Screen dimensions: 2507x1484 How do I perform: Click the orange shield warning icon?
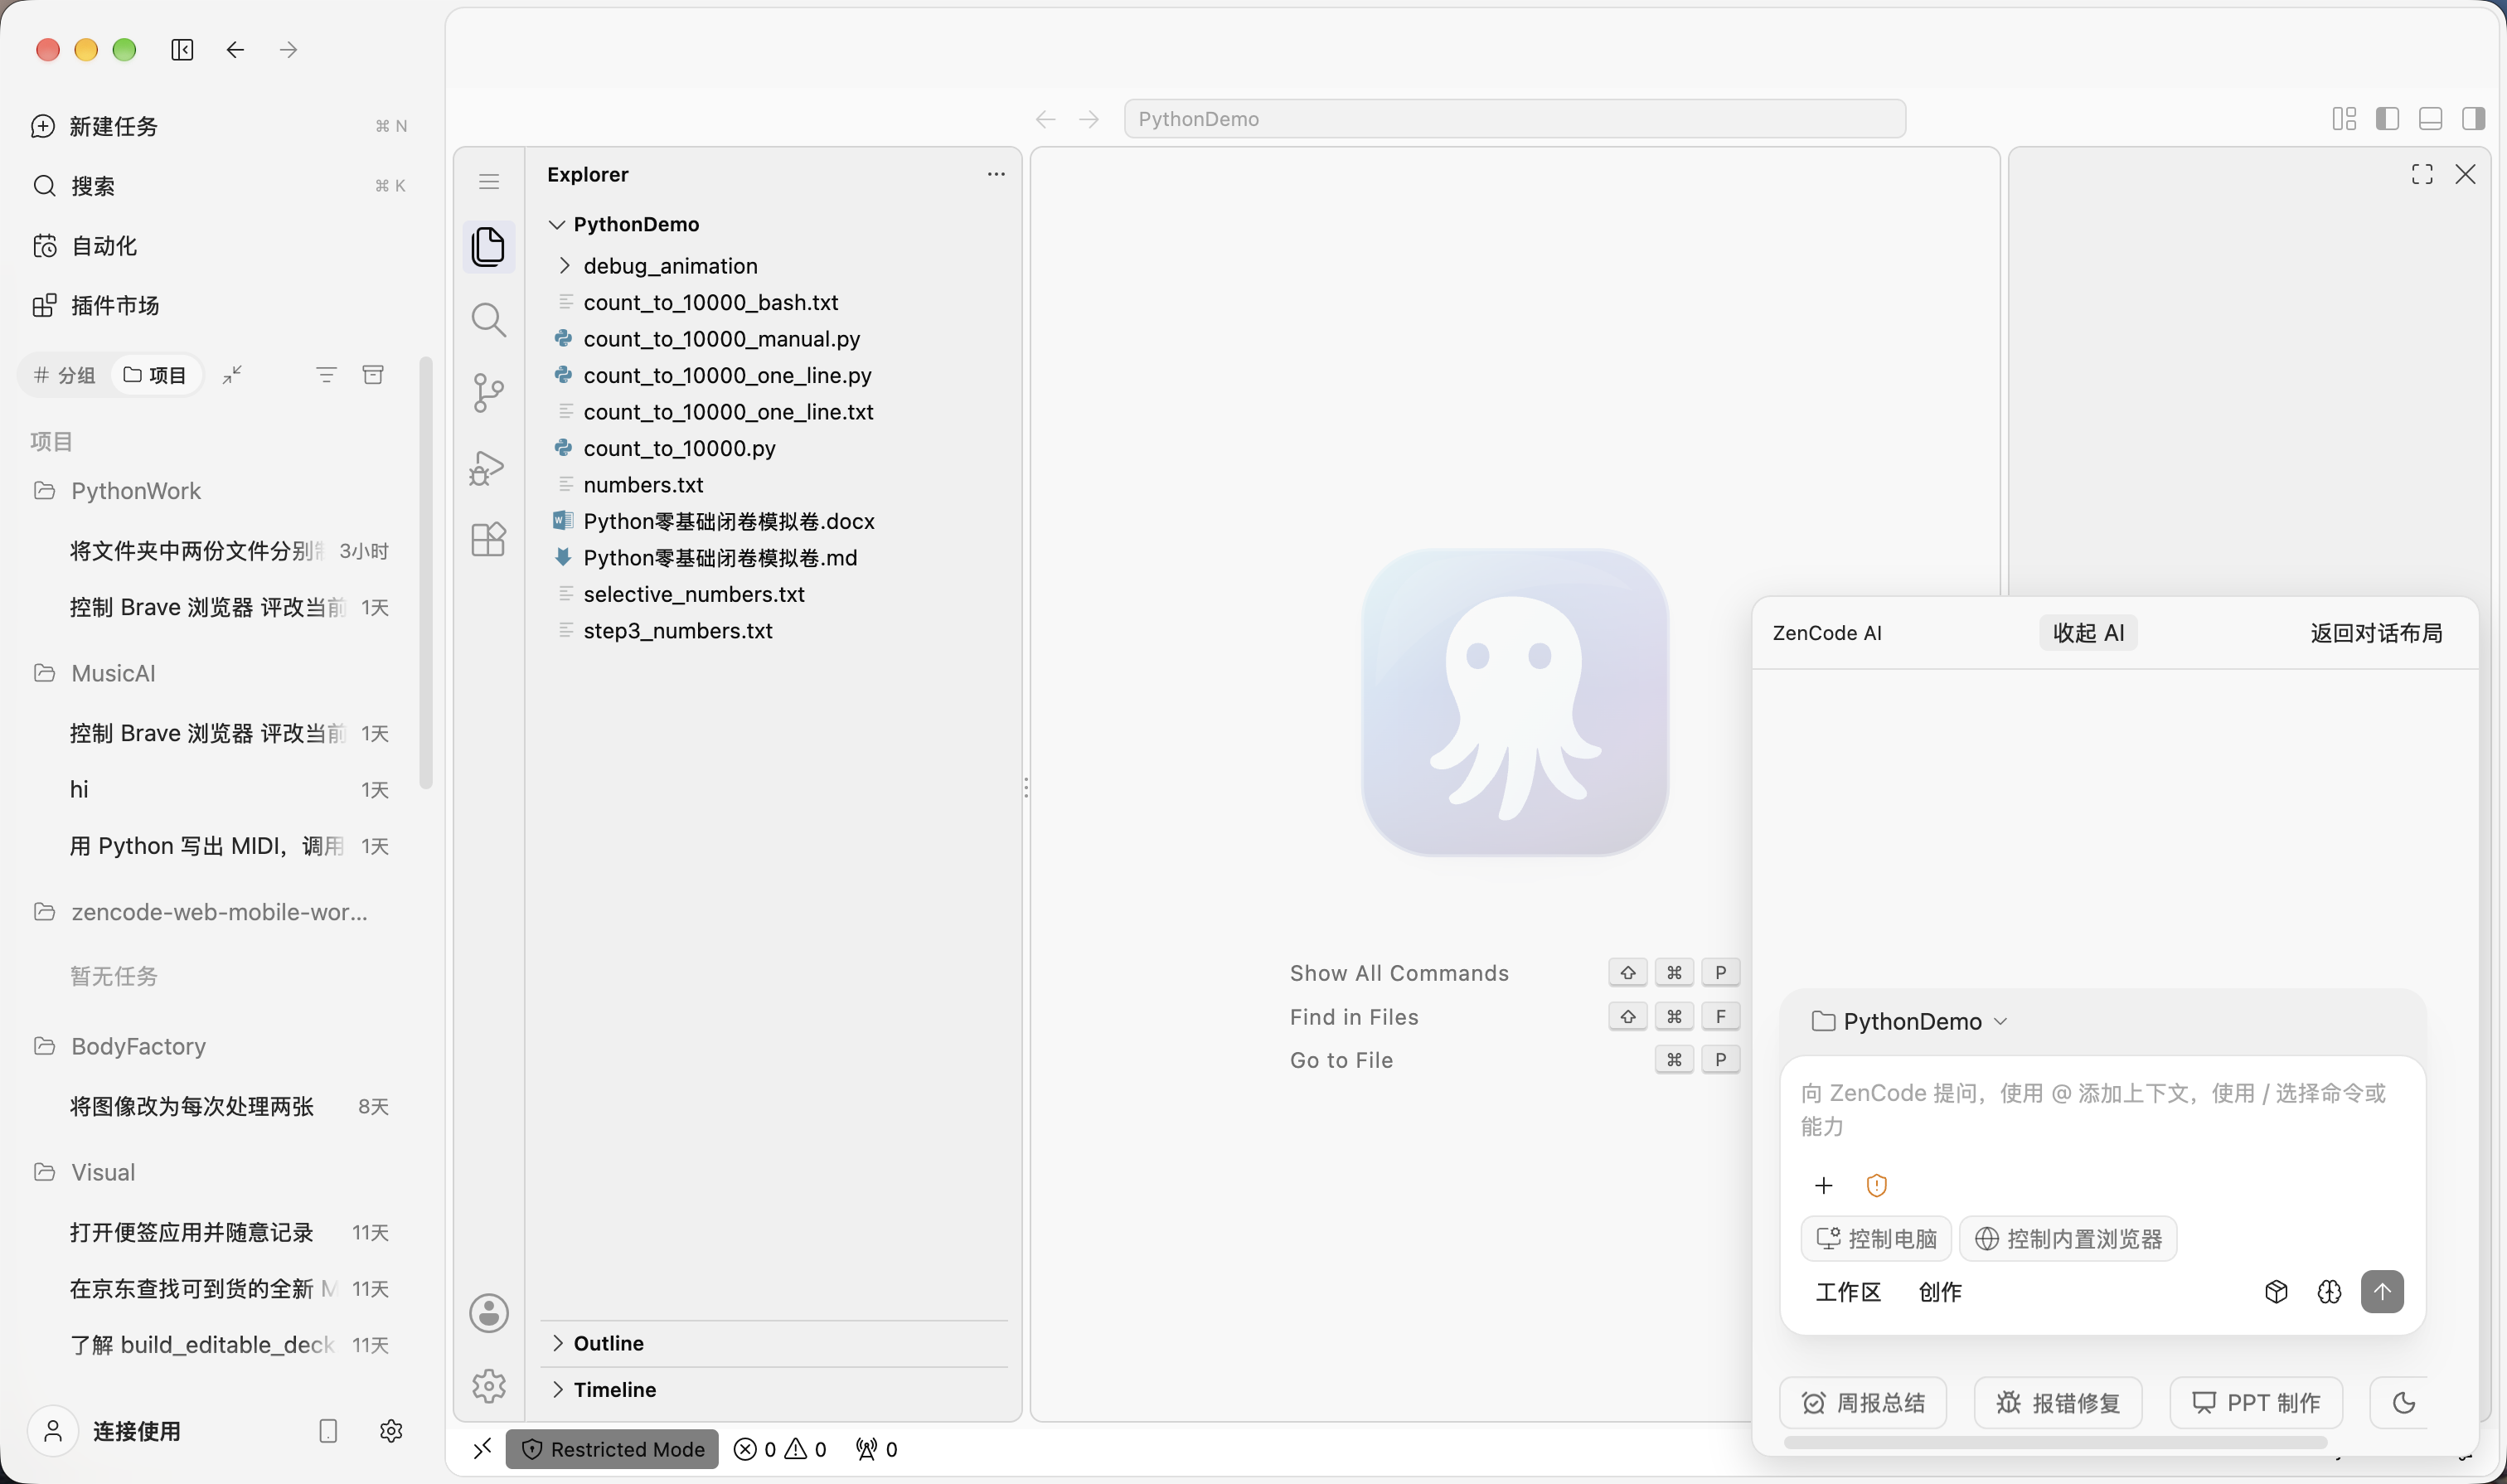[x=1877, y=1185]
